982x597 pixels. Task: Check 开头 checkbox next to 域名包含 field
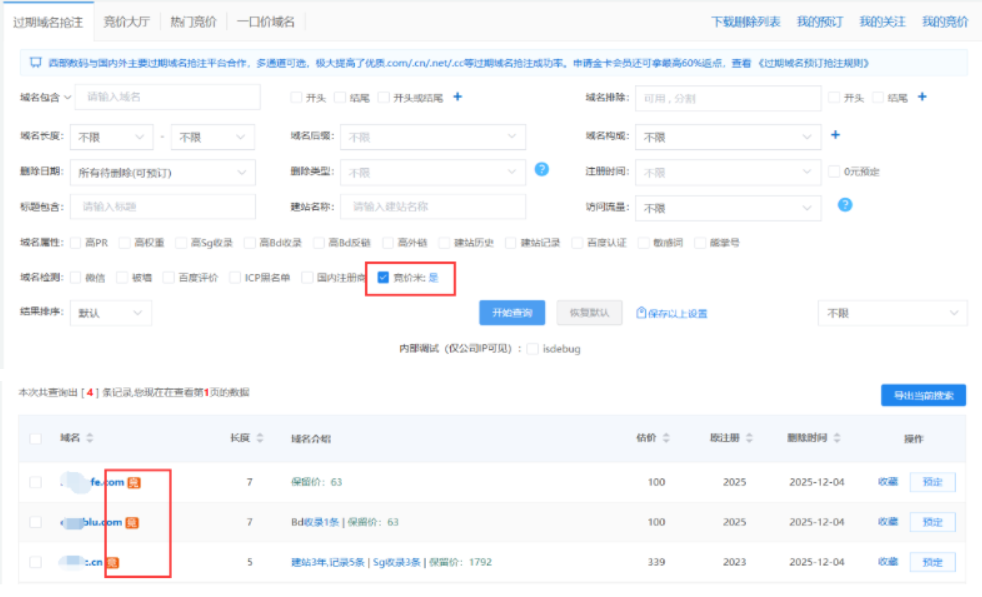pos(296,98)
